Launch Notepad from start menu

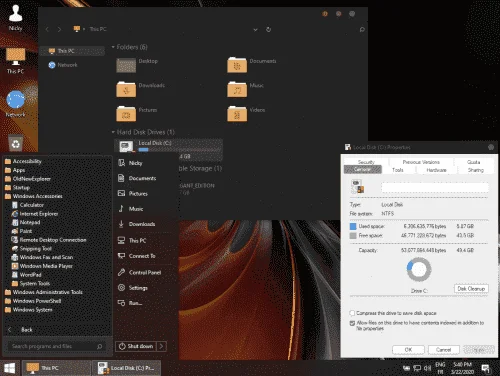(26, 222)
